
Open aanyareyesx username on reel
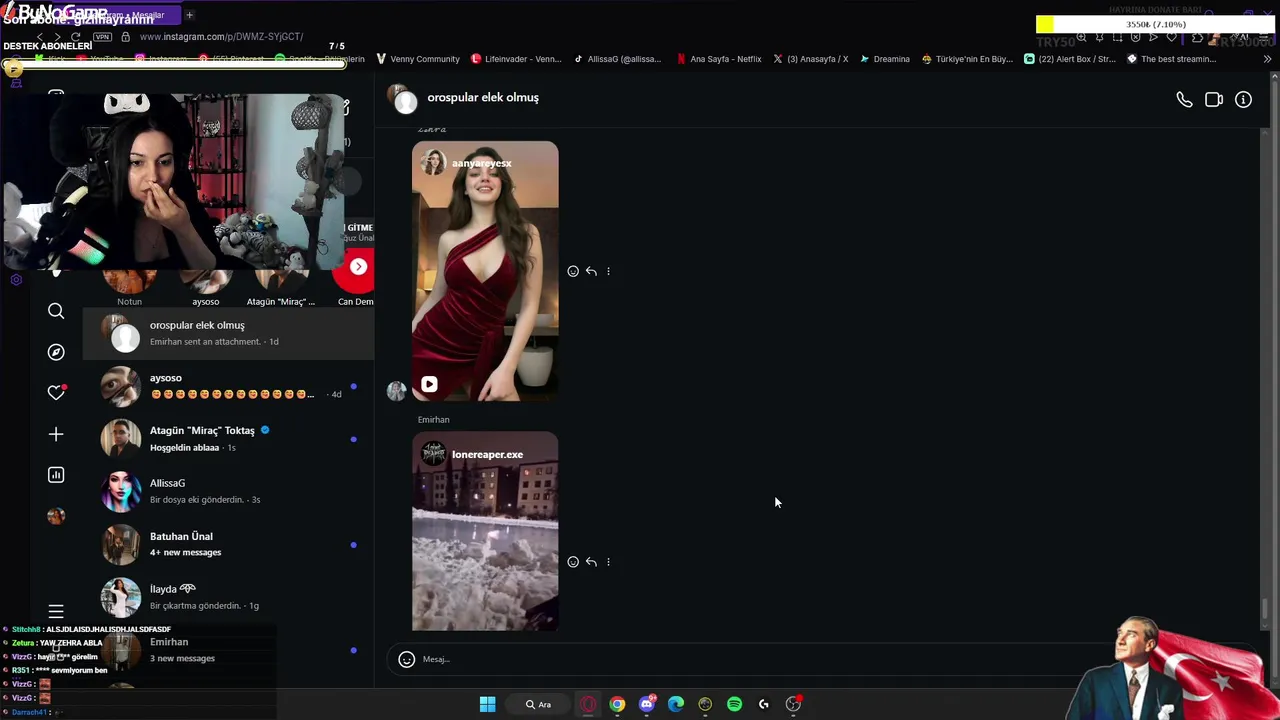tap(481, 163)
